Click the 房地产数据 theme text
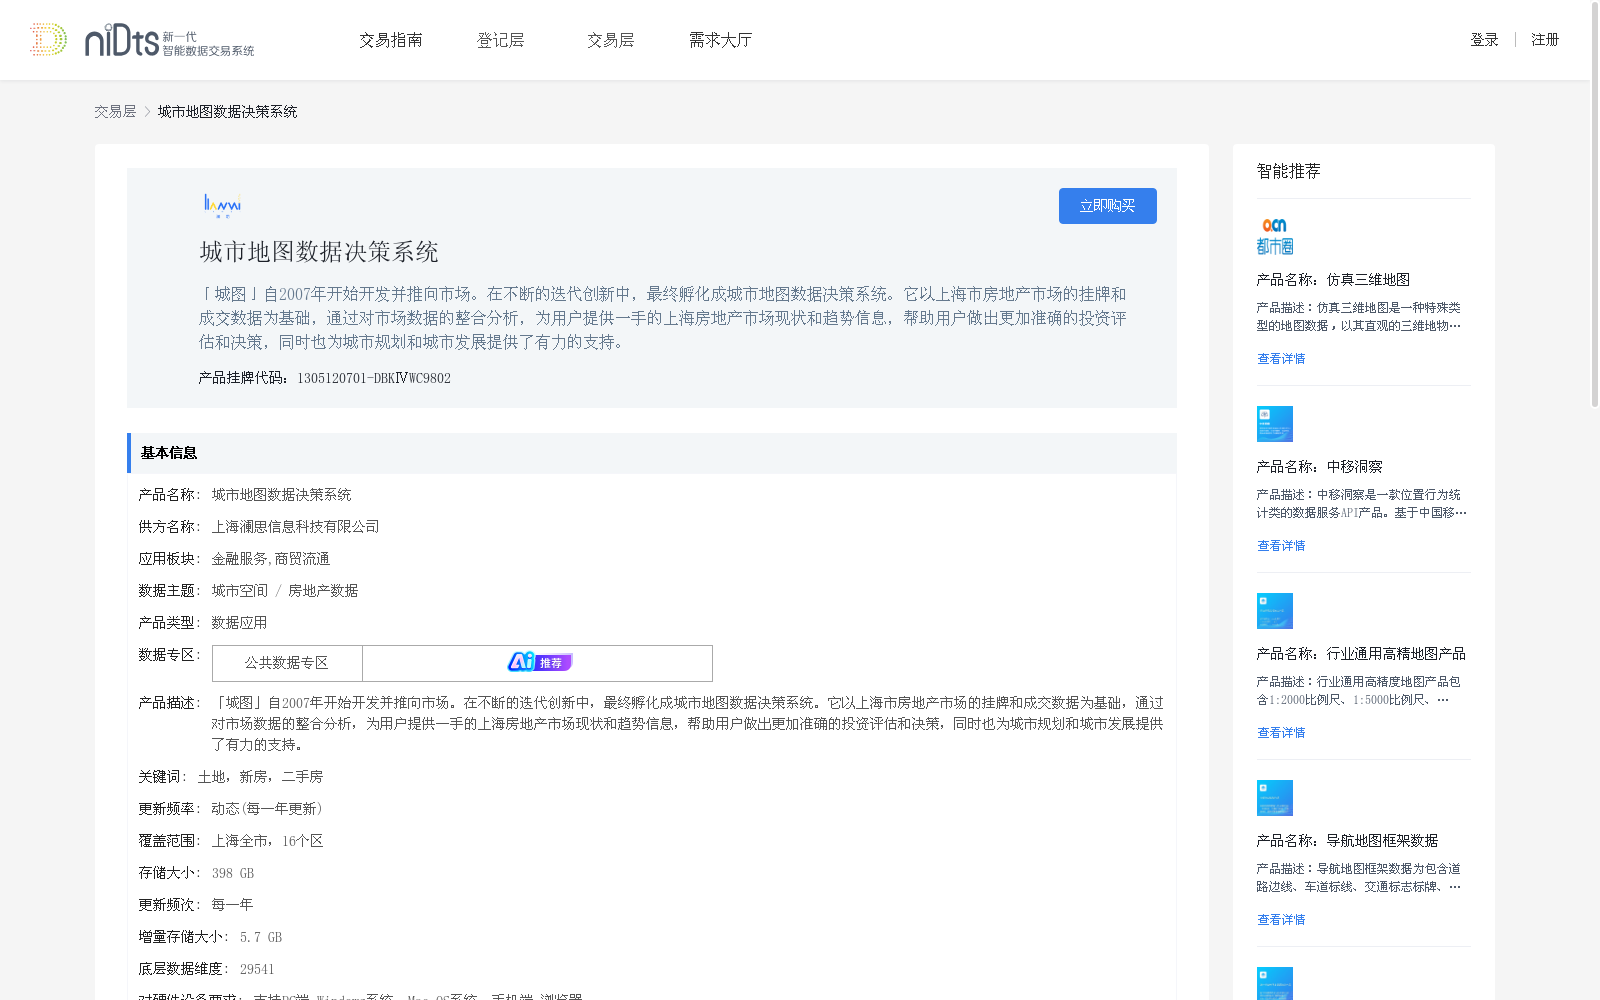 [x=323, y=591]
